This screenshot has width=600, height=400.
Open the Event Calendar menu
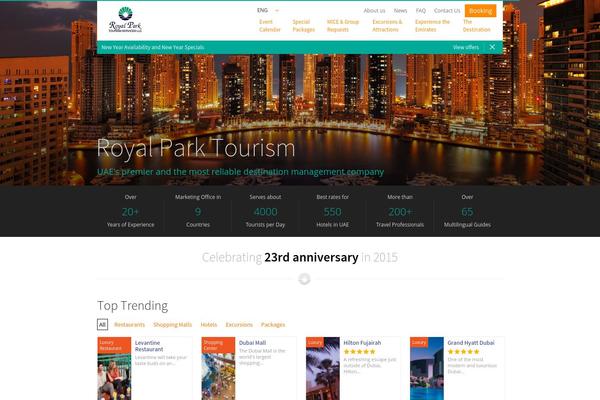[x=270, y=26]
